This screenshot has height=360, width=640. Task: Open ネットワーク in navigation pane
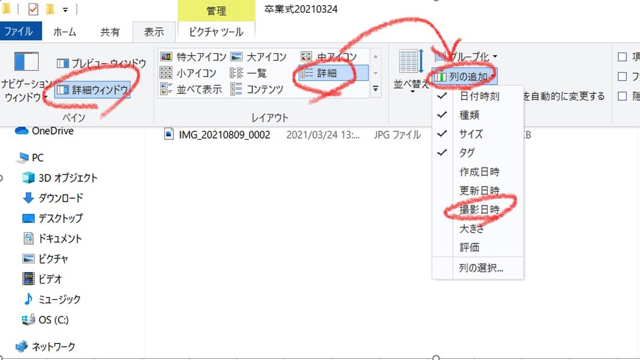coord(45,347)
